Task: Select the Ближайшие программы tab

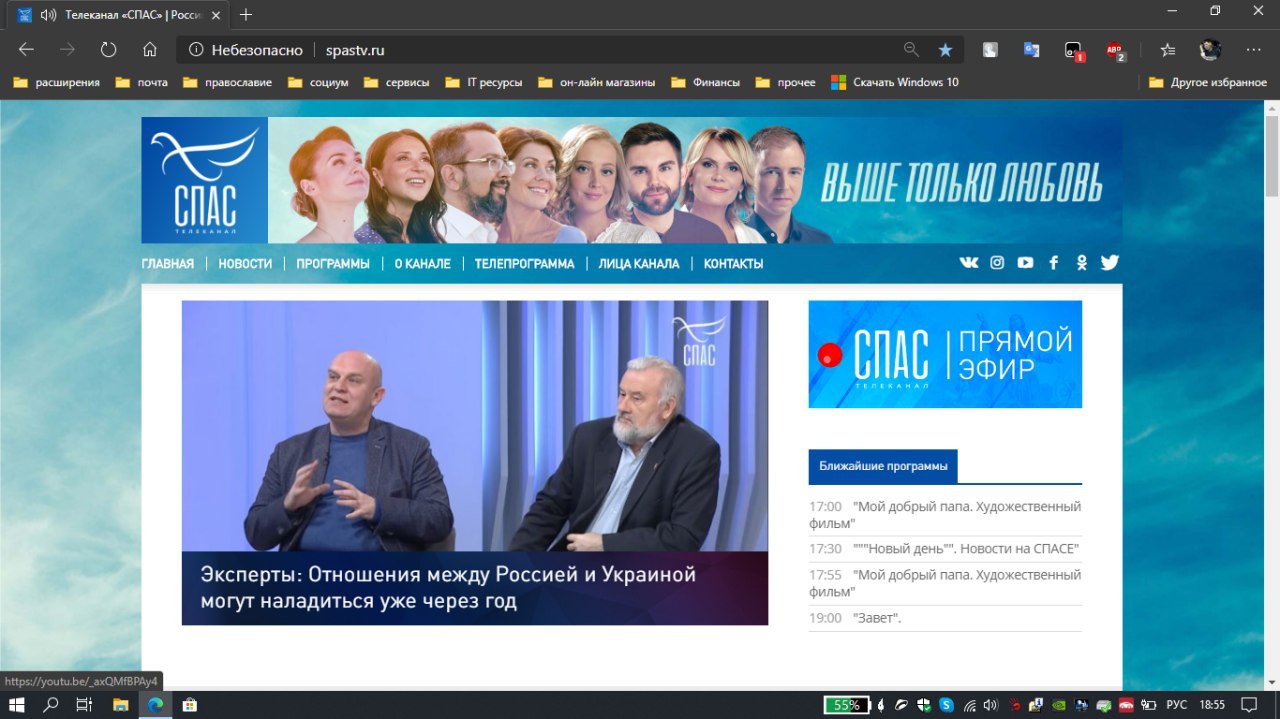Action: pyautogui.click(x=883, y=466)
